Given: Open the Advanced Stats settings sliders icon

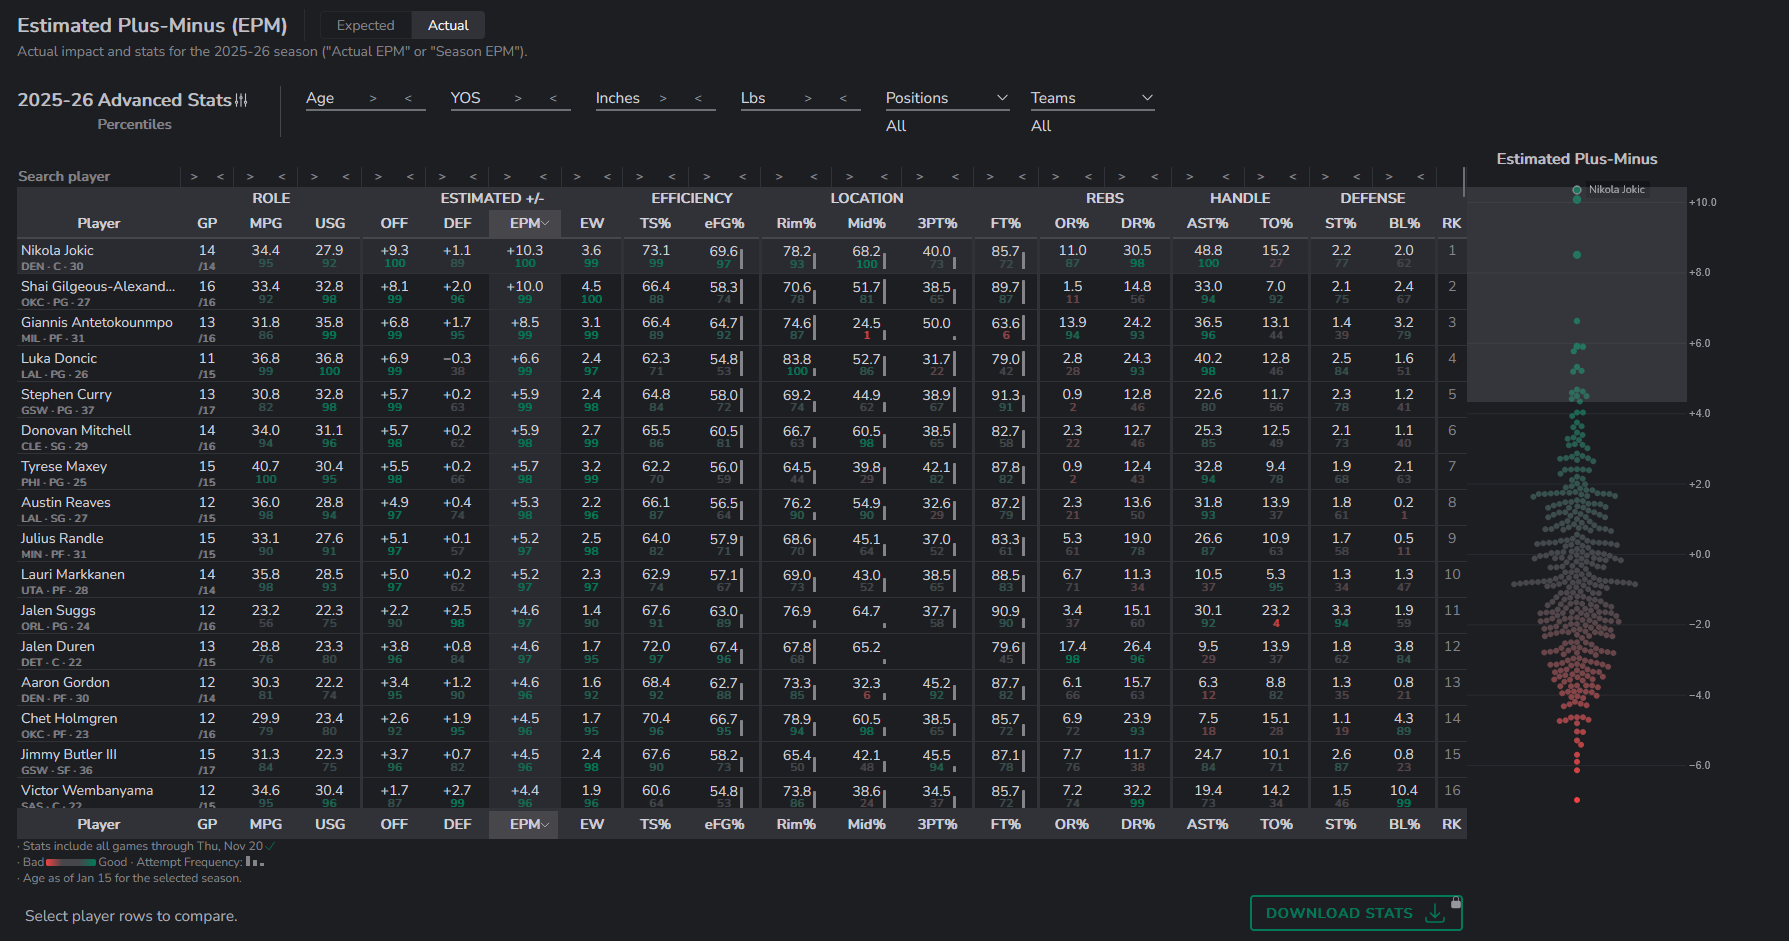Looking at the screenshot, I should 241,100.
